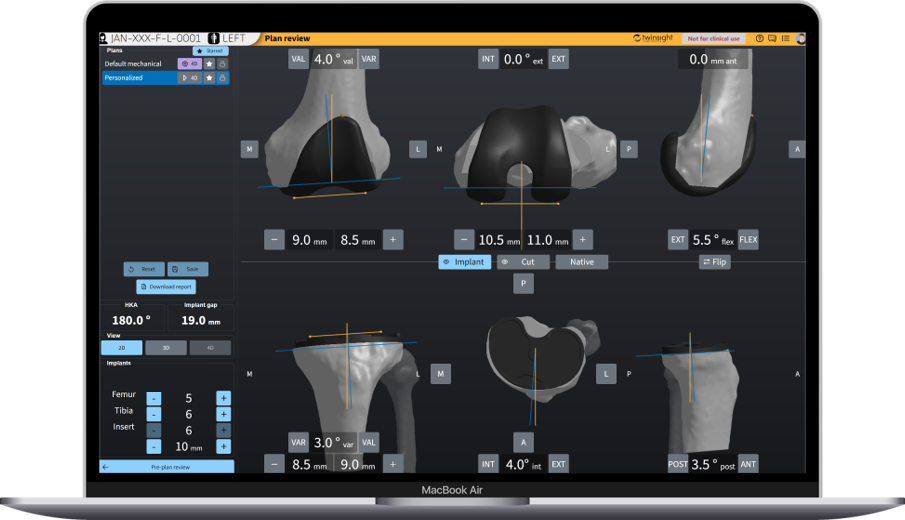The width and height of the screenshot is (905, 520).
Task: Open the comments chat icon
Action: [773, 39]
